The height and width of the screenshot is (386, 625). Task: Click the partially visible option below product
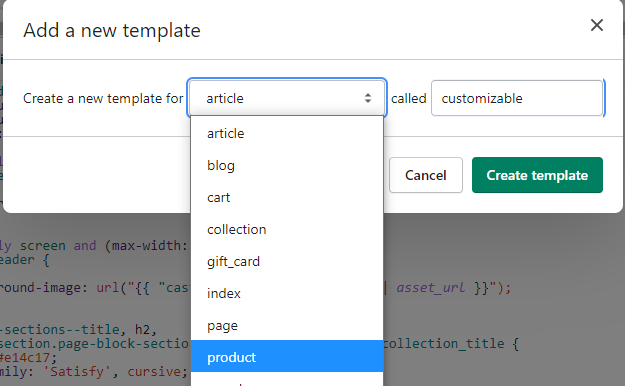coord(287,380)
